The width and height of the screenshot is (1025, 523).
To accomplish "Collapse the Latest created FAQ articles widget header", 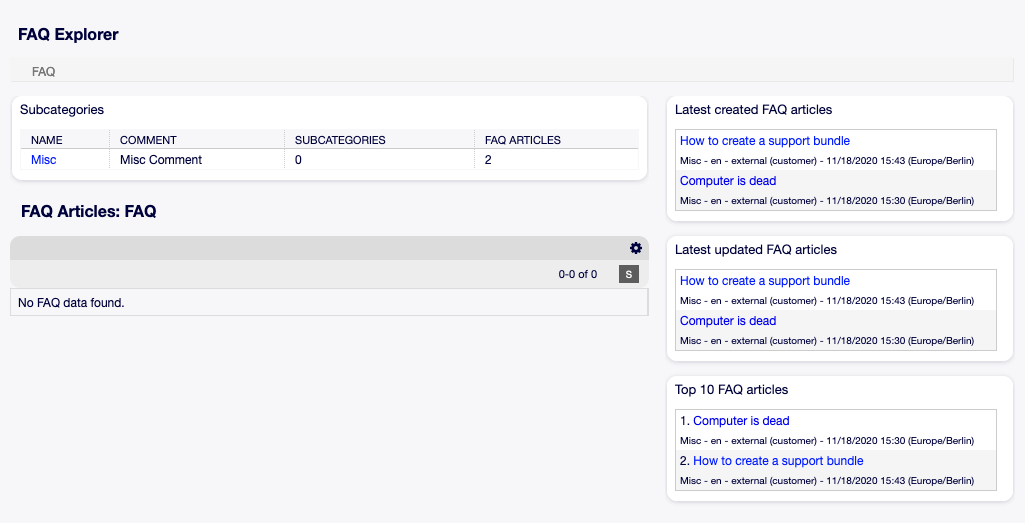I will pos(753,110).
